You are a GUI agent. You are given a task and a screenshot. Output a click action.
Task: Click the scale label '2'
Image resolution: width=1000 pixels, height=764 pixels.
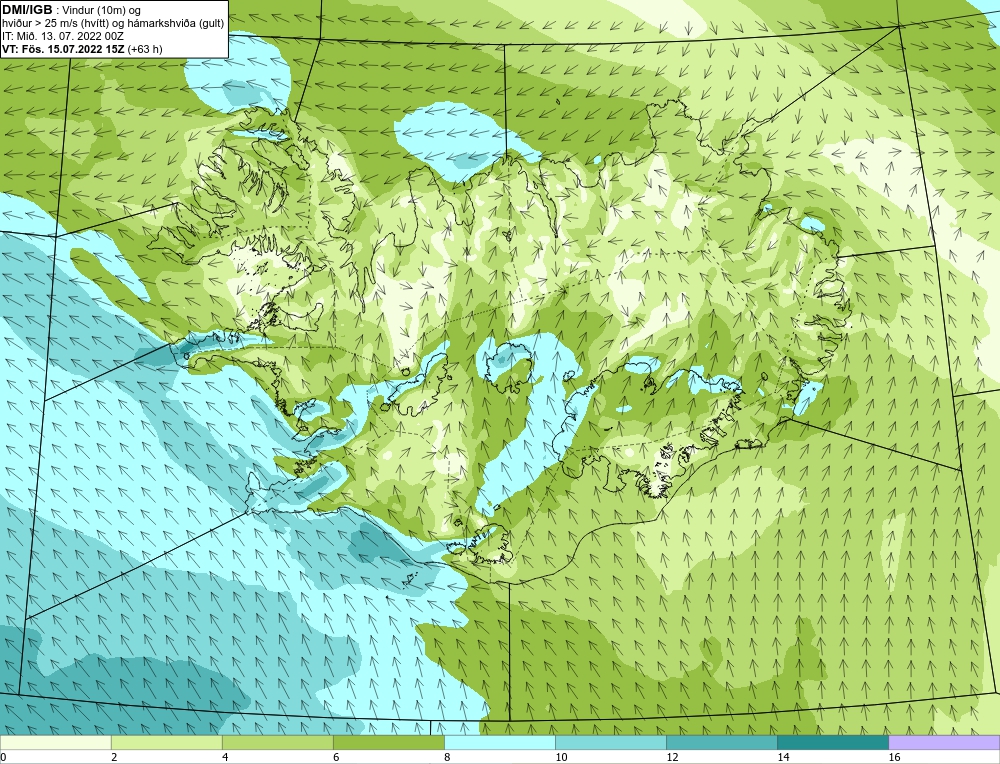[114, 757]
